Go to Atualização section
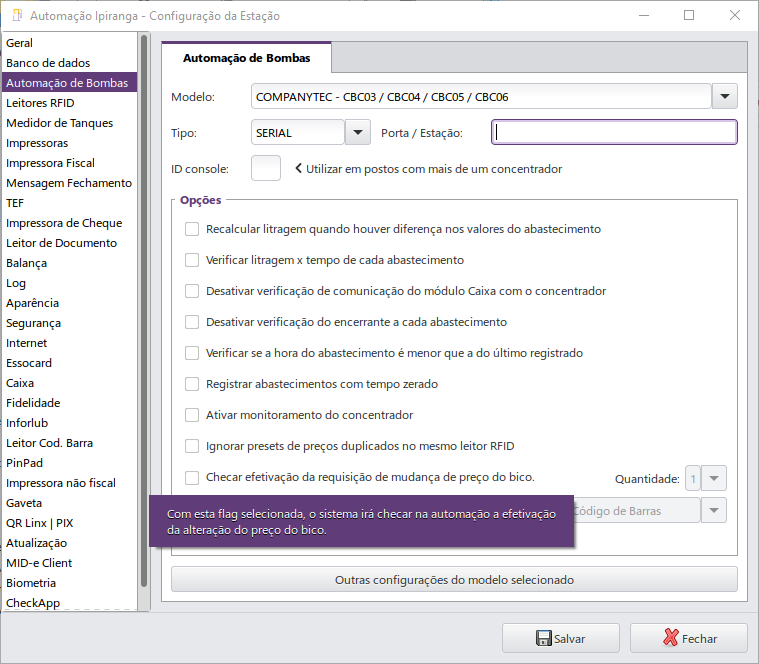Screen dimensions: 759x664 tap(70, 543)
